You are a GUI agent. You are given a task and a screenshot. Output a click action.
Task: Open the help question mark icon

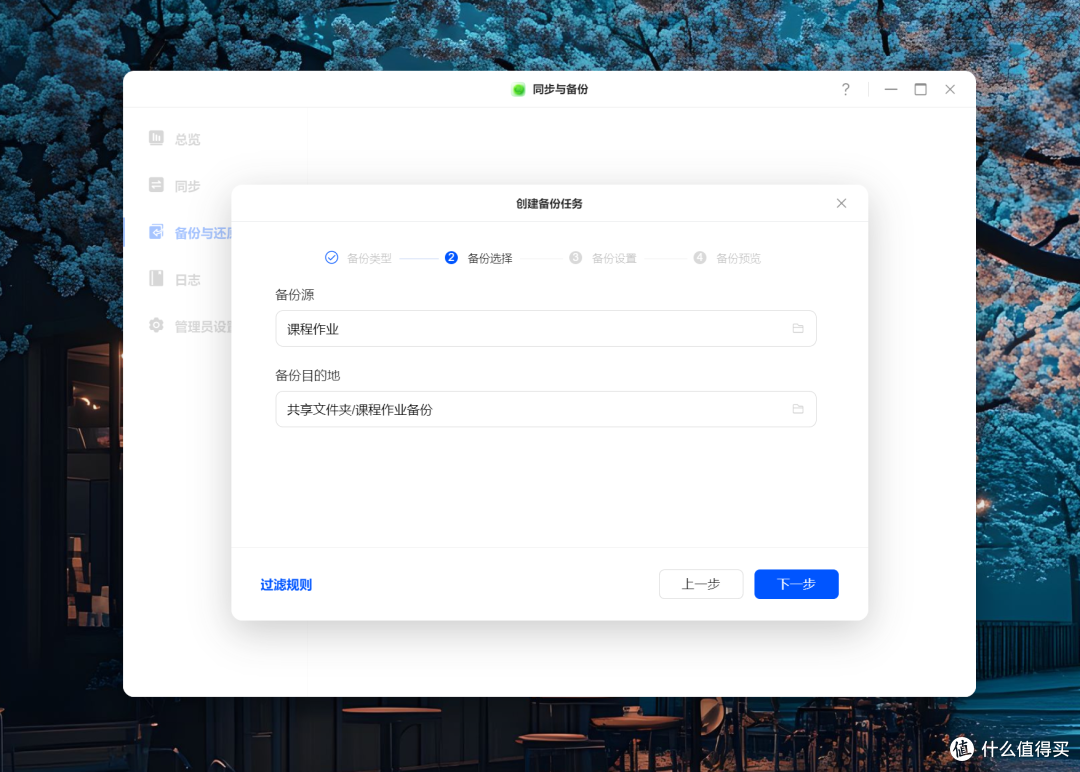(845, 90)
